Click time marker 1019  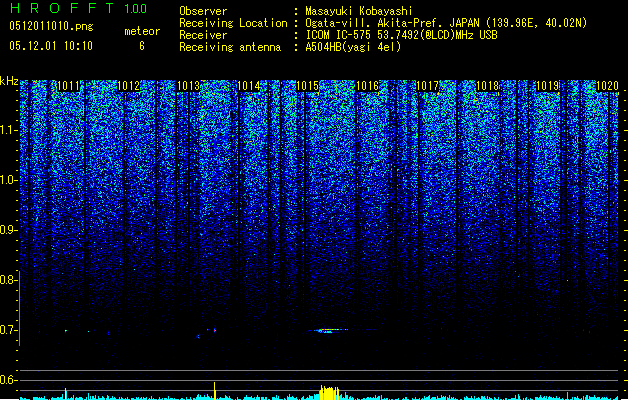tap(548, 86)
